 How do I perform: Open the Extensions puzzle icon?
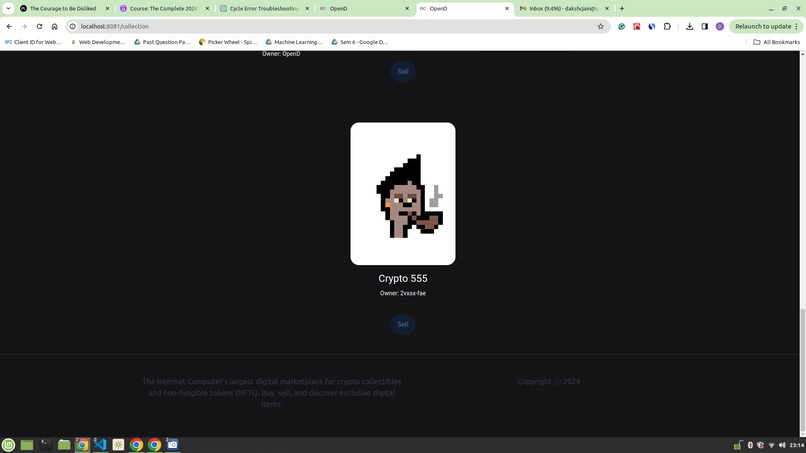click(667, 26)
